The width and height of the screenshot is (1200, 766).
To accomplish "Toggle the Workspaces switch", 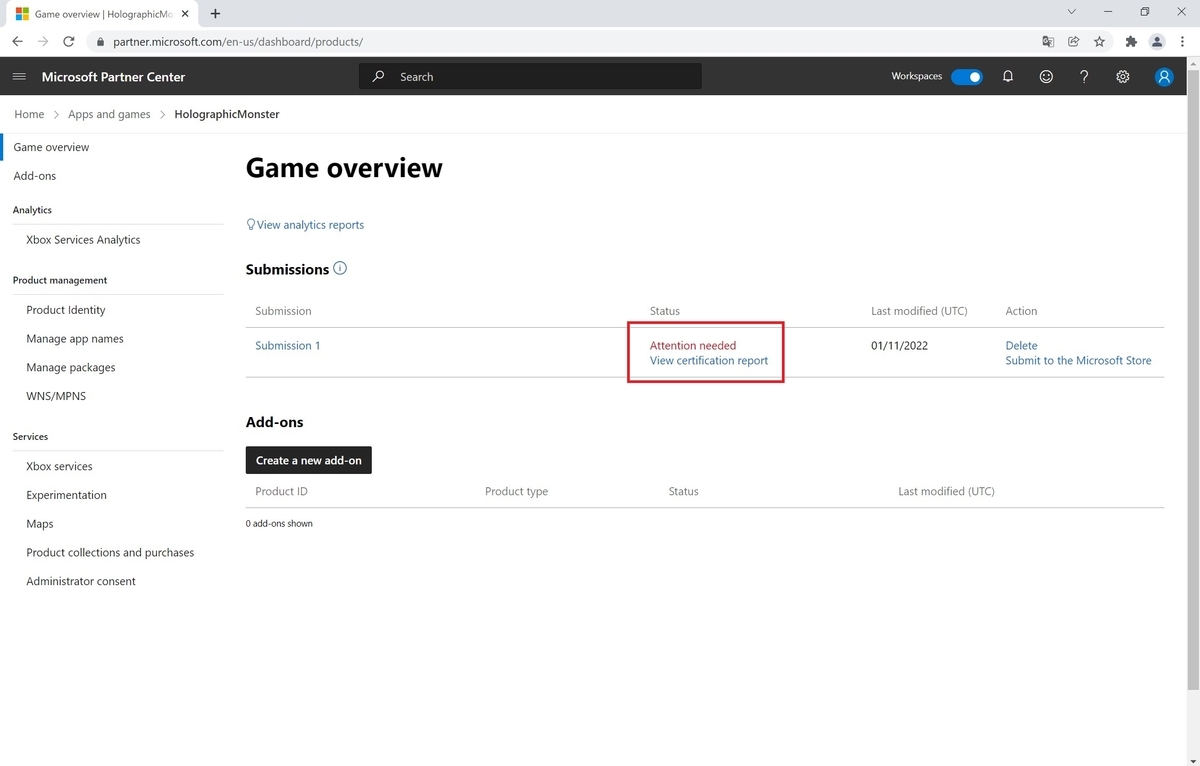I will 967,77.
